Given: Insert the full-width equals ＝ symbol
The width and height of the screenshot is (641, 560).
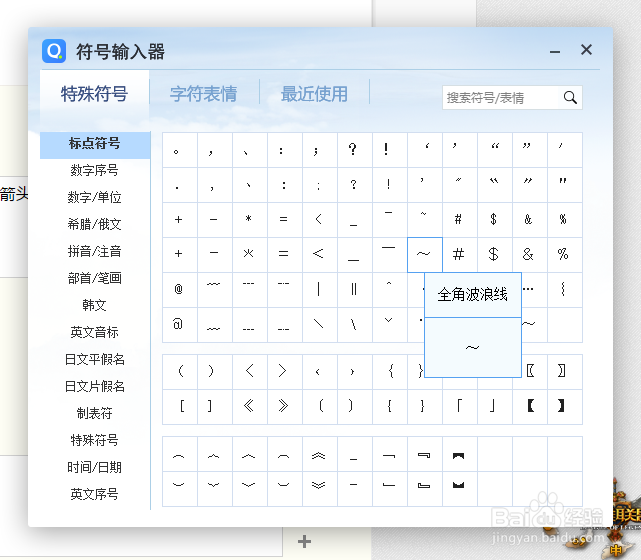Looking at the screenshot, I should (285, 255).
